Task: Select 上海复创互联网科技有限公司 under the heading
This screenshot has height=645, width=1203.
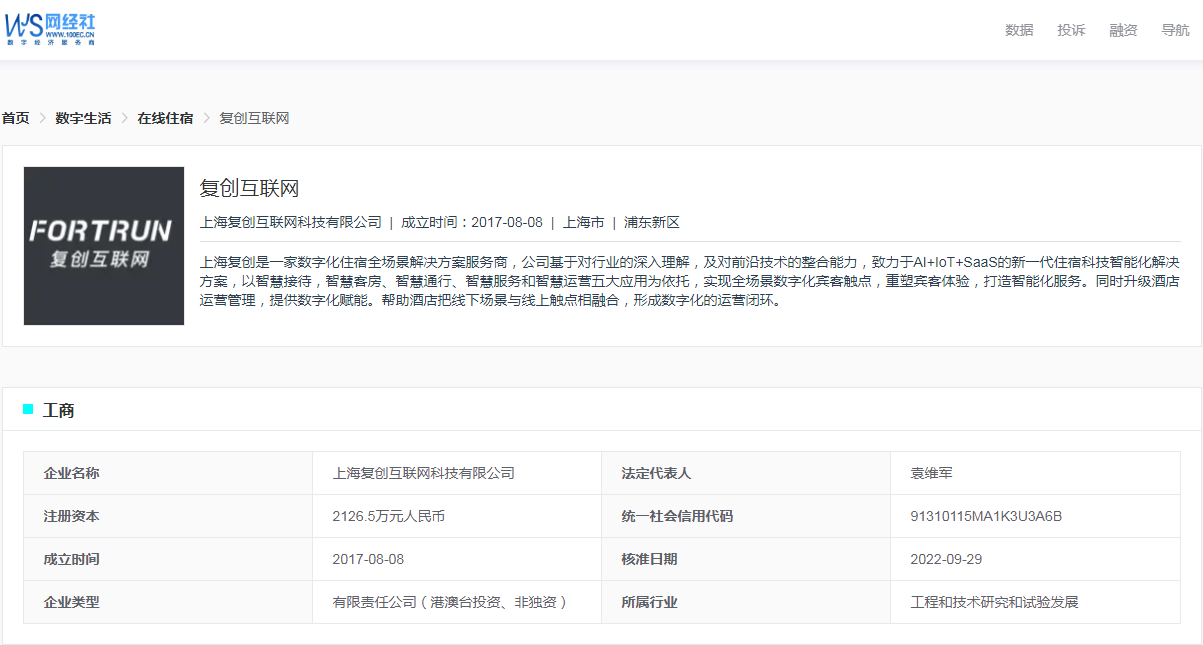Action: [291, 222]
